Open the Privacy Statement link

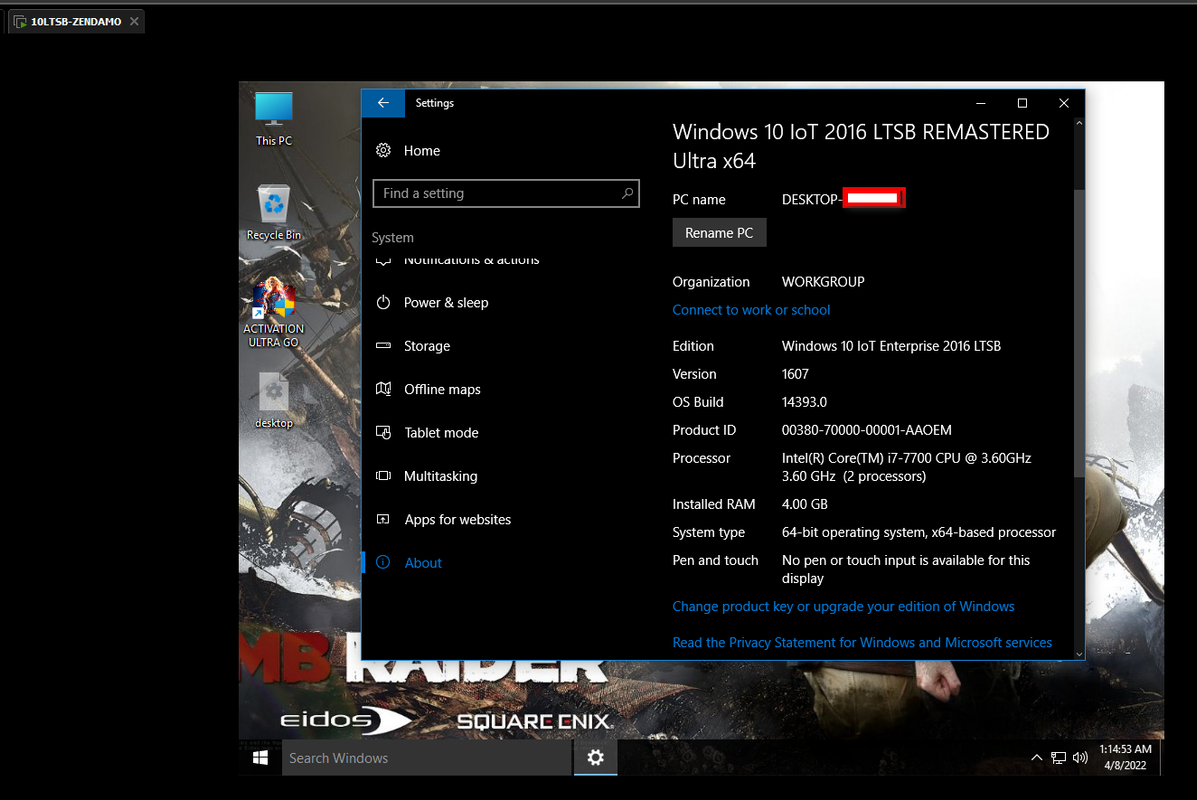click(x=862, y=643)
